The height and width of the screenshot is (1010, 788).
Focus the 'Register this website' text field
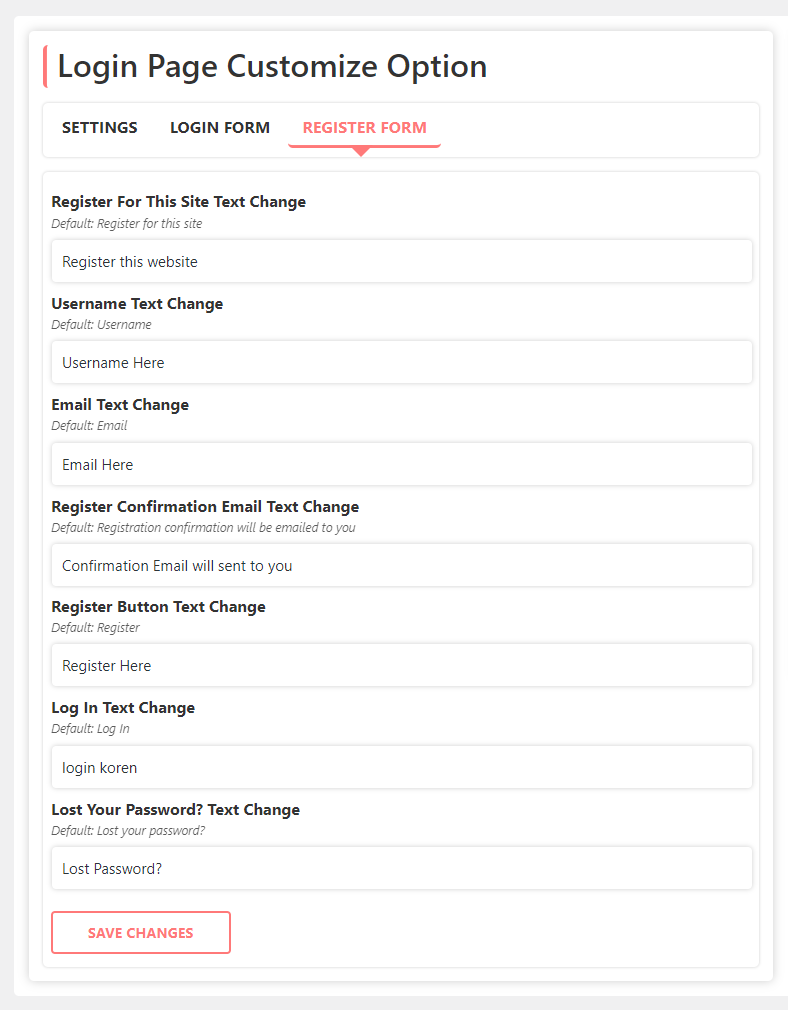401,262
